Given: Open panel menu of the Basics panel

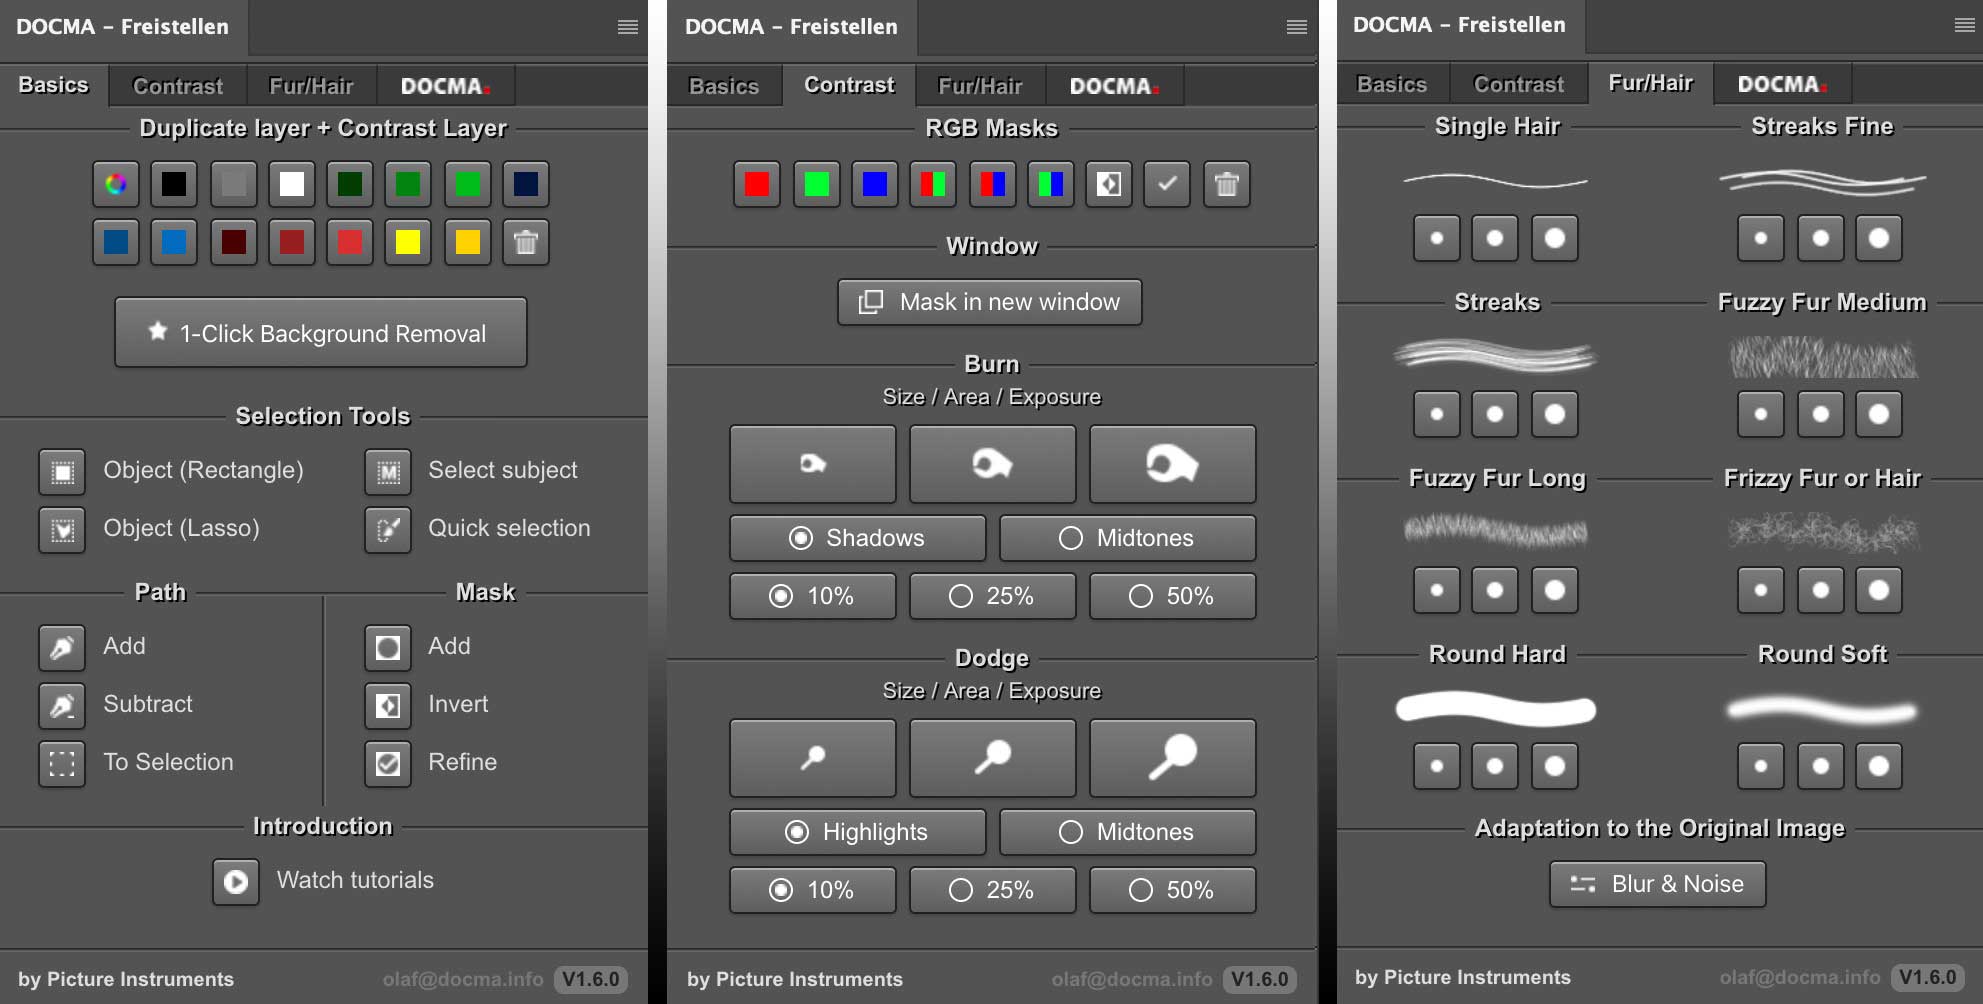Looking at the screenshot, I should point(628,27).
